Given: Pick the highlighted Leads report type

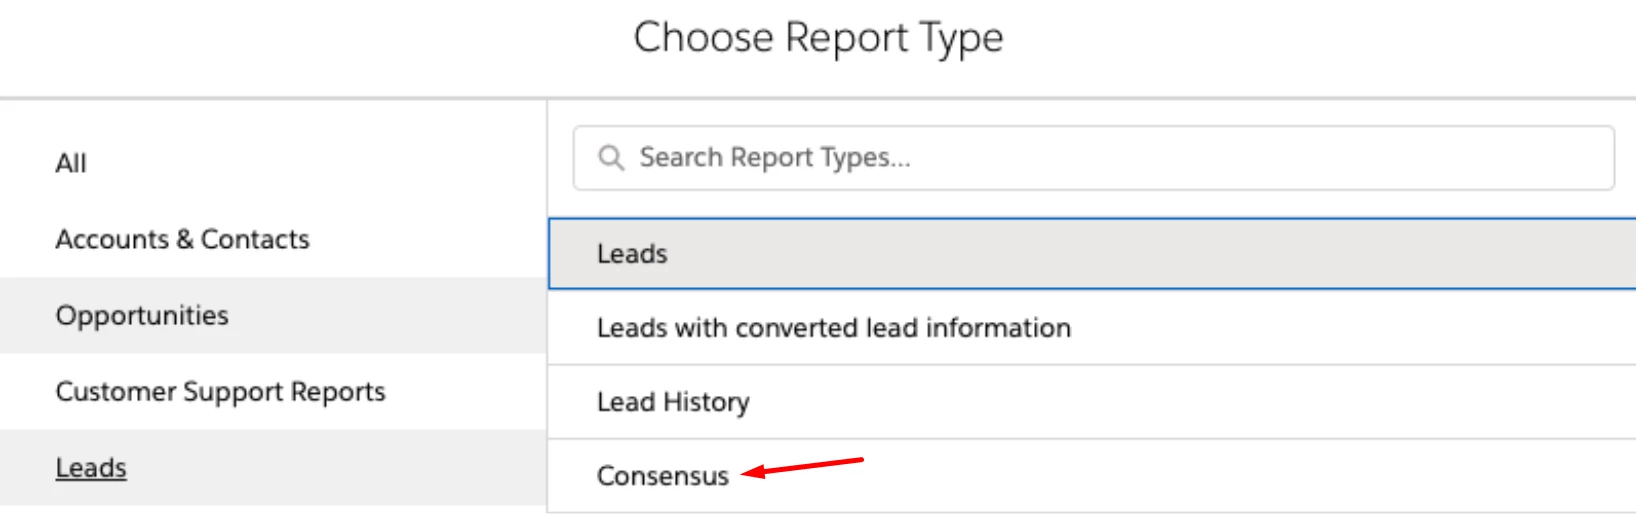Looking at the screenshot, I should (632, 254).
